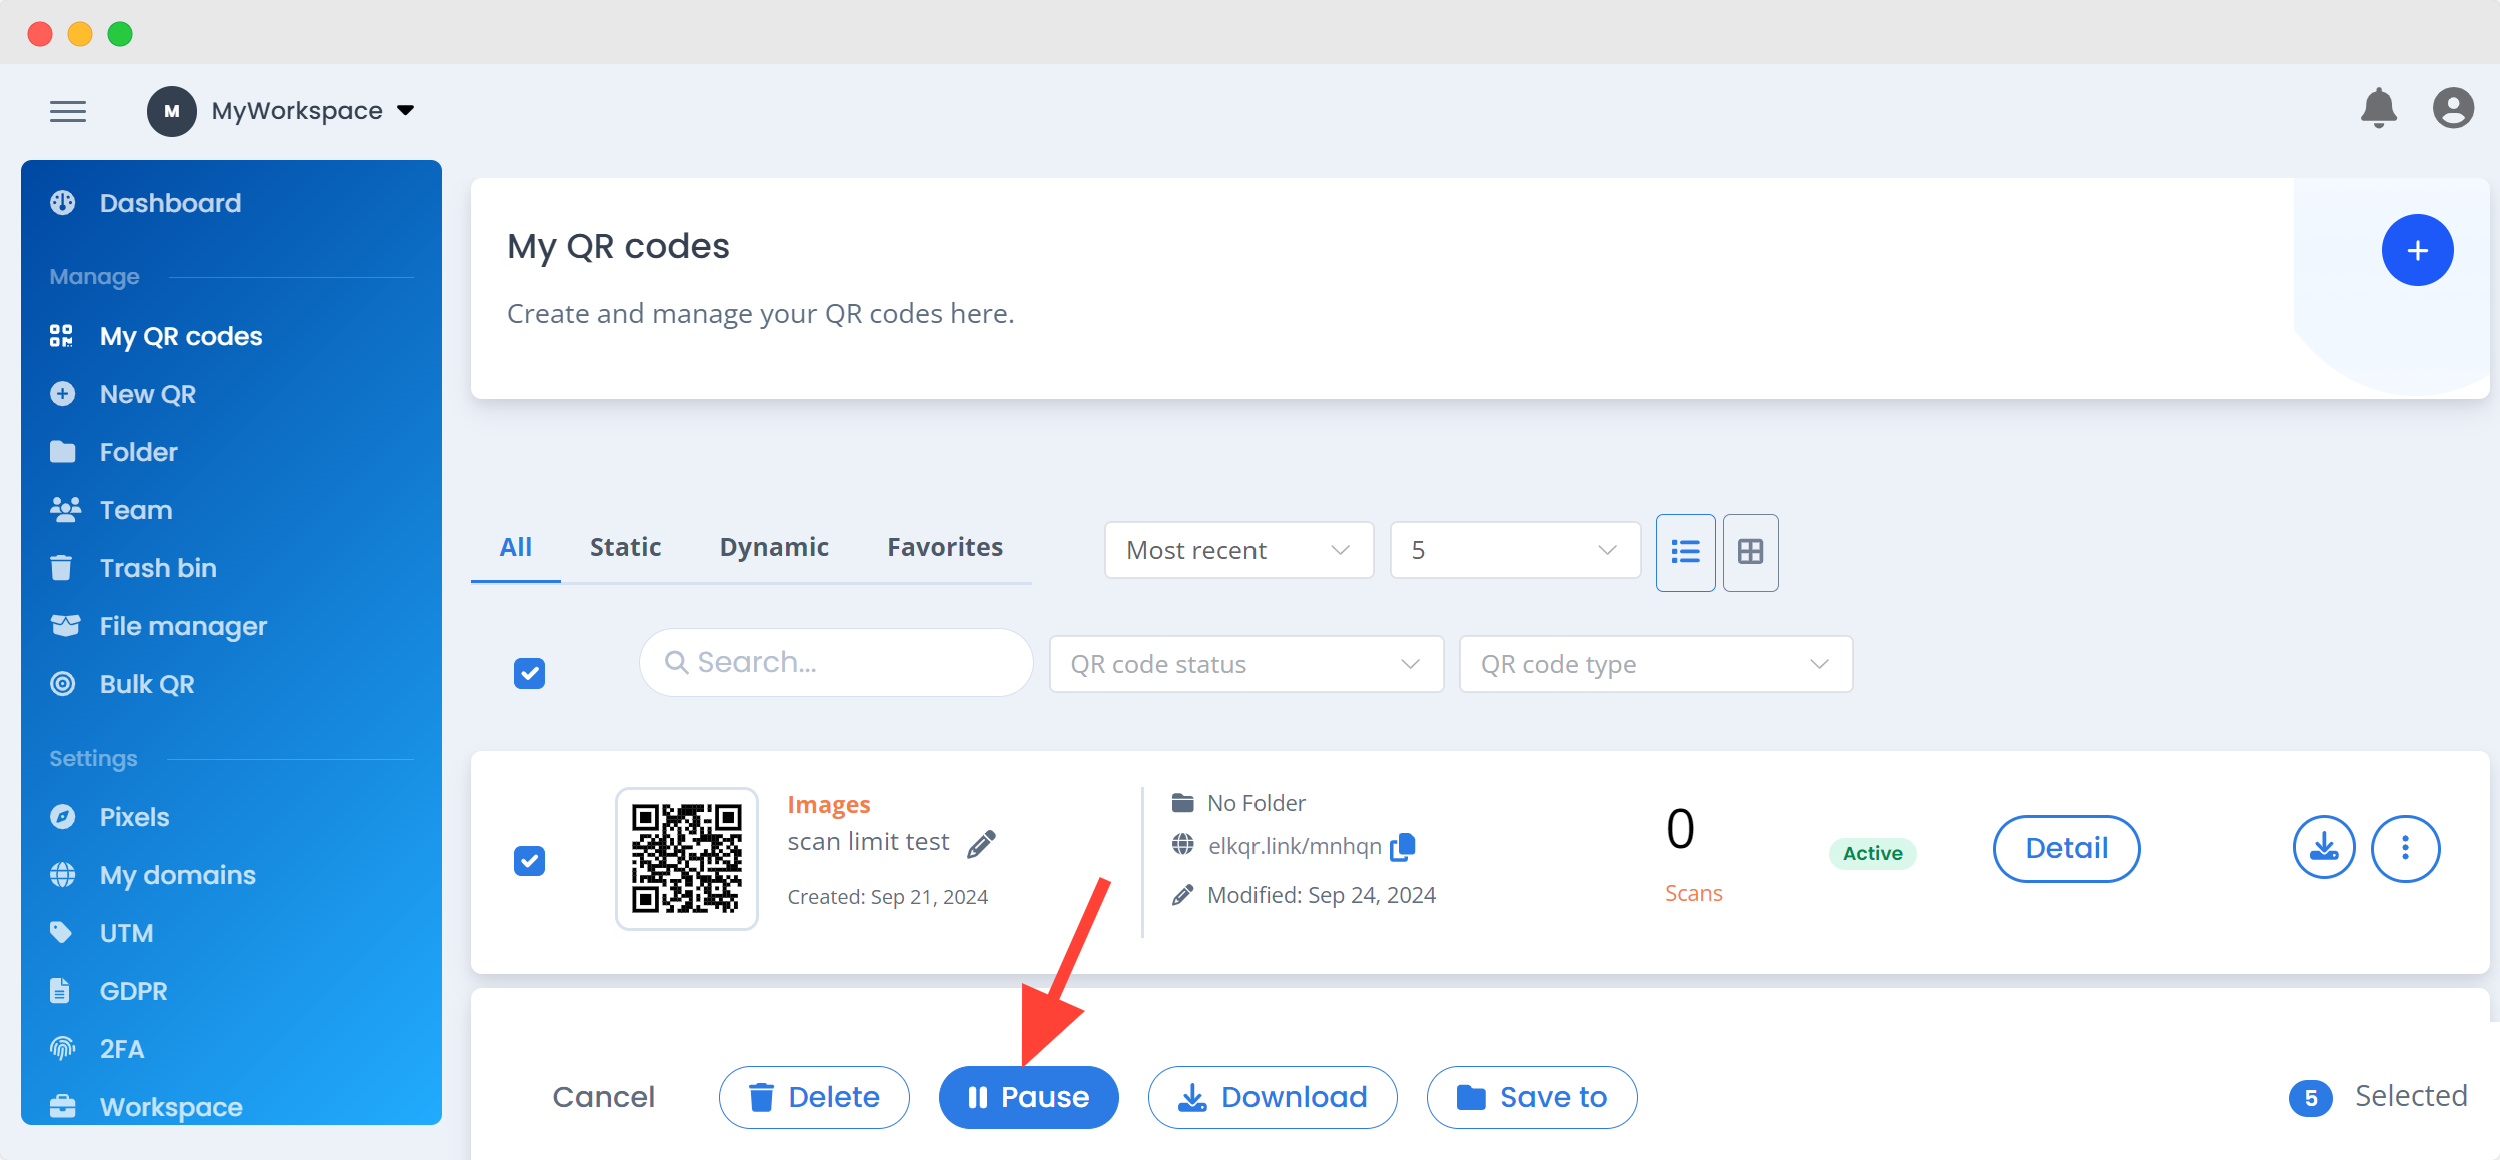Open the Most recent sort dropdown
2500x1160 pixels.
point(1239,550)
